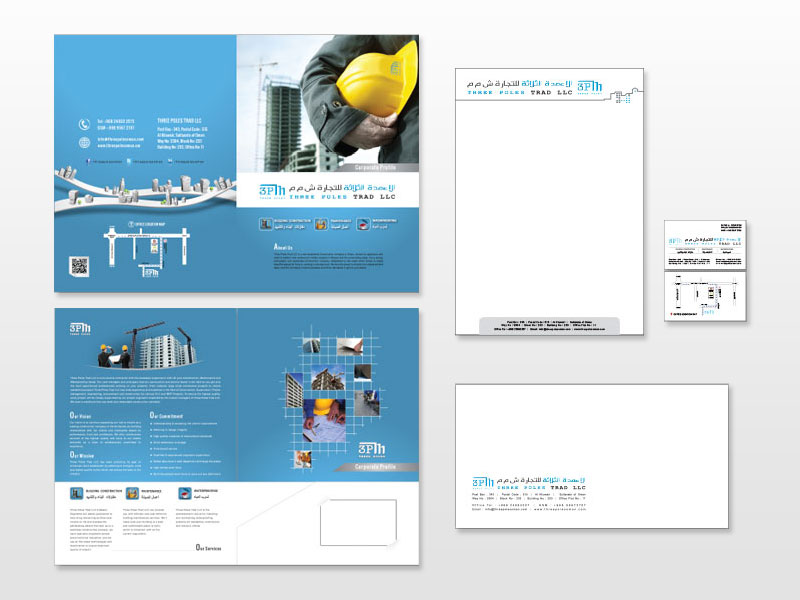Click the "Our Mission" heading
Image resolution: width=800 pixels, height=600 pixels.
(82, 455)
